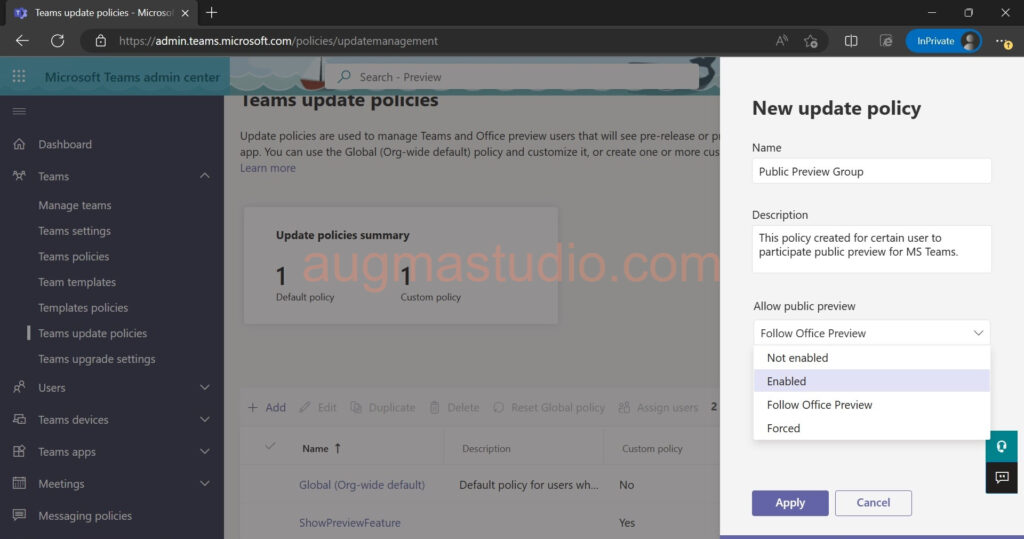Open the feedback chat icon
Screen dimensions: 1024x539
(1001, 478)
